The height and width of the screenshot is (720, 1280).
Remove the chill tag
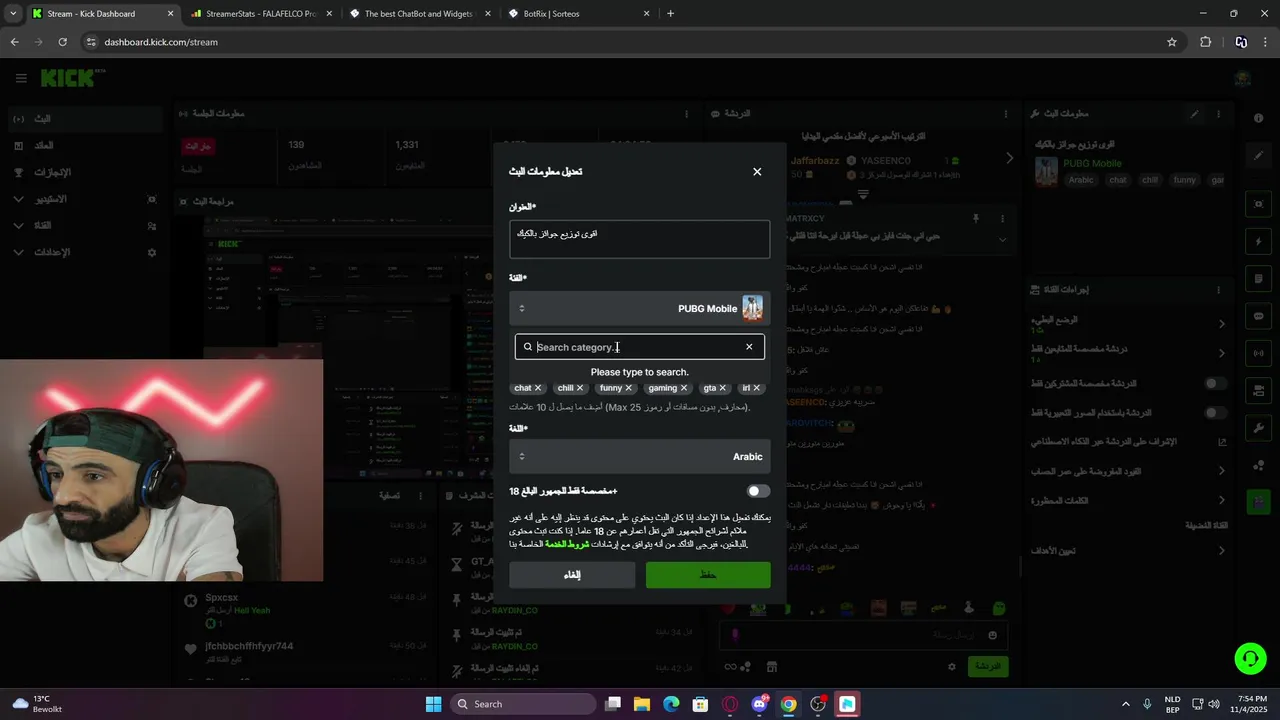tap(580, 388)
